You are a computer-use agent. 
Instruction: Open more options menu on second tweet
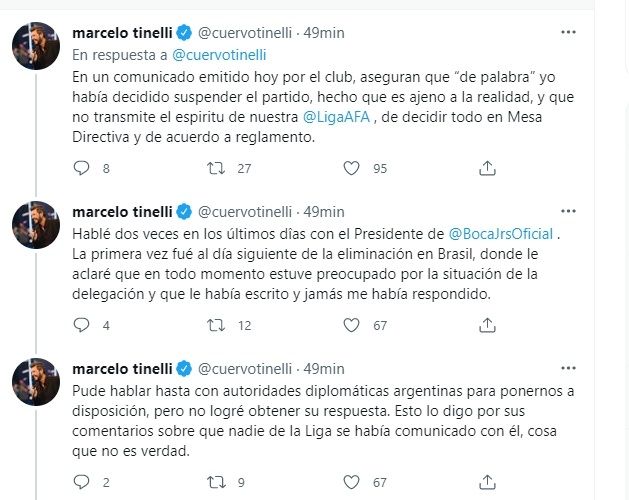point(568,212)
